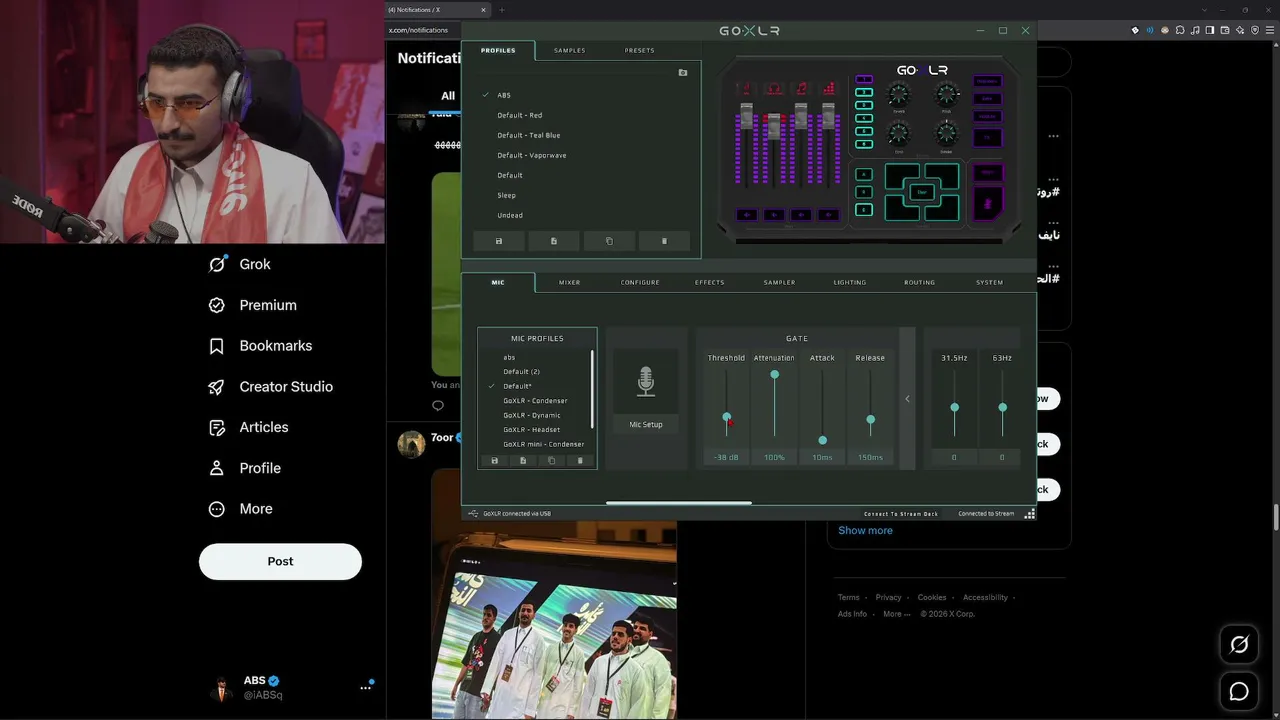Click the music note icon above third fader
Screen dimensions: 1280x720
pyautogui.click(x=801, y=88)
